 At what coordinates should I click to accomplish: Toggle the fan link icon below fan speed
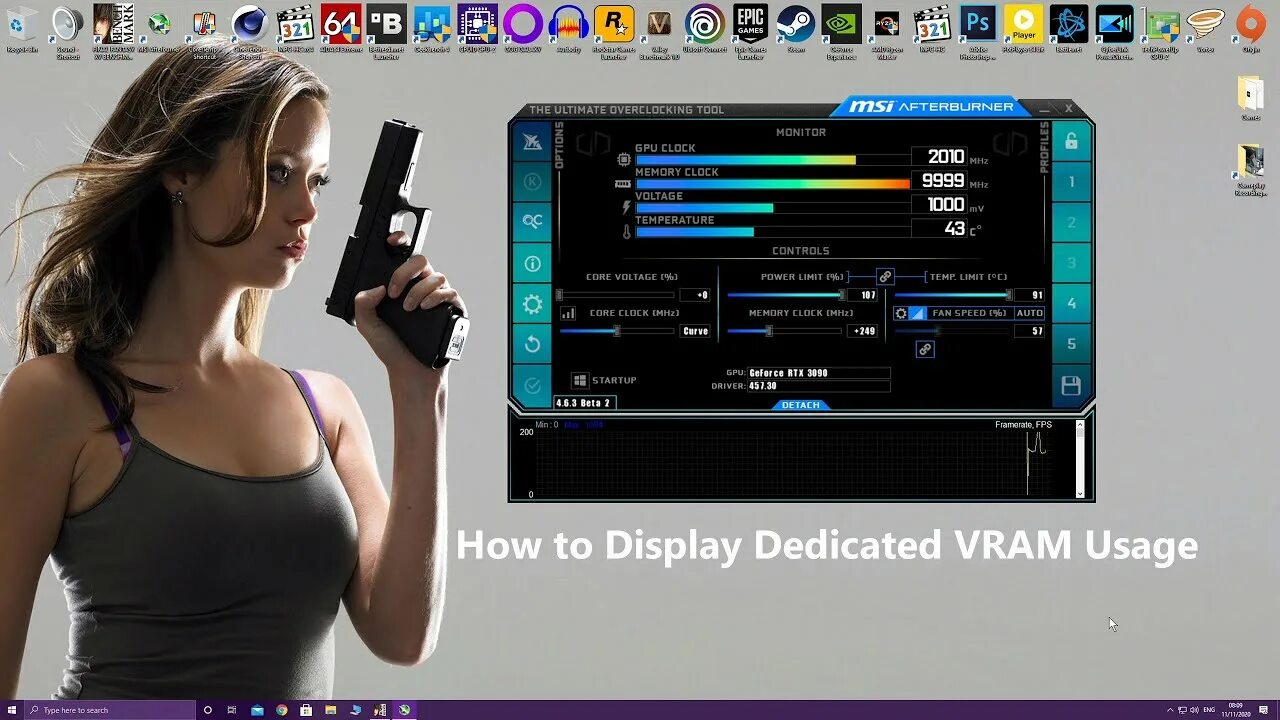click(x=925, y=349)
